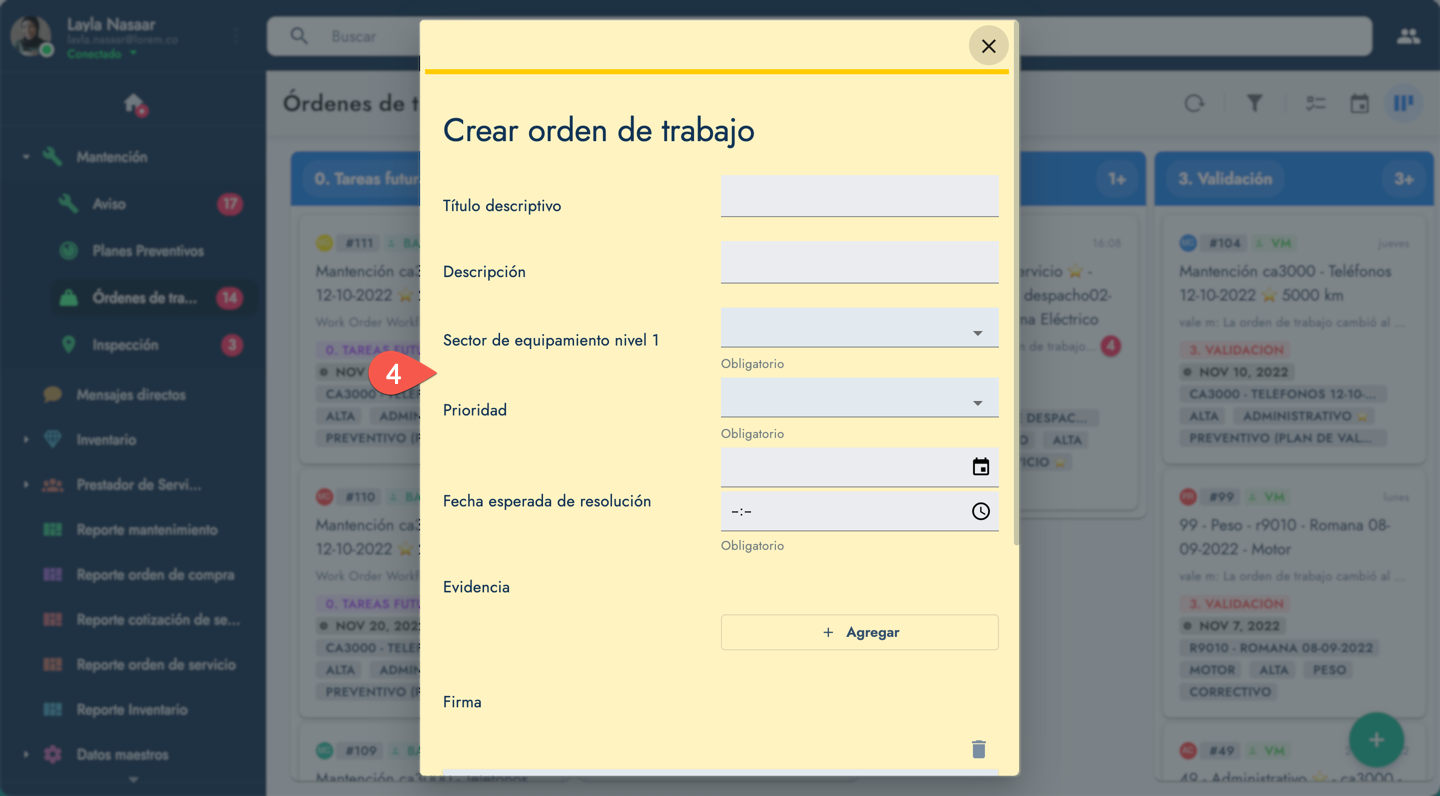
Task: Open the Conectado status dropdown
Action: [102, 53]
